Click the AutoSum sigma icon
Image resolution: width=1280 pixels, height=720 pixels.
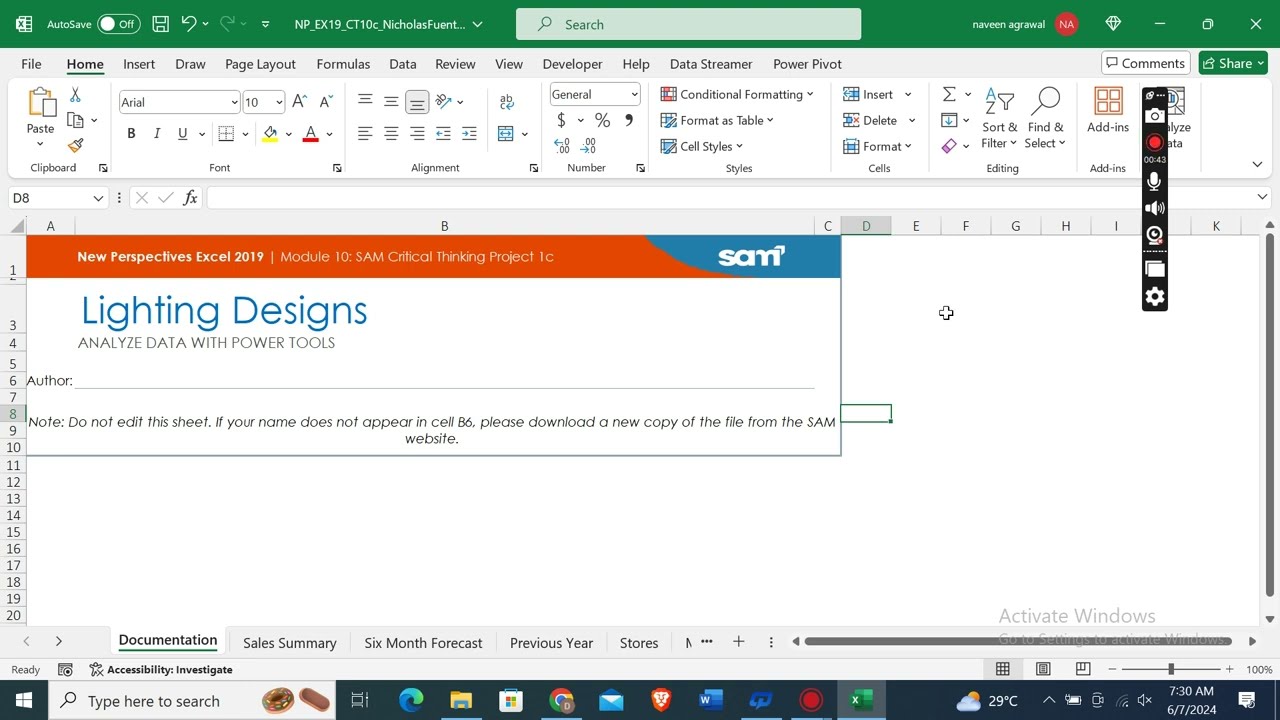(x=949, y=94)
